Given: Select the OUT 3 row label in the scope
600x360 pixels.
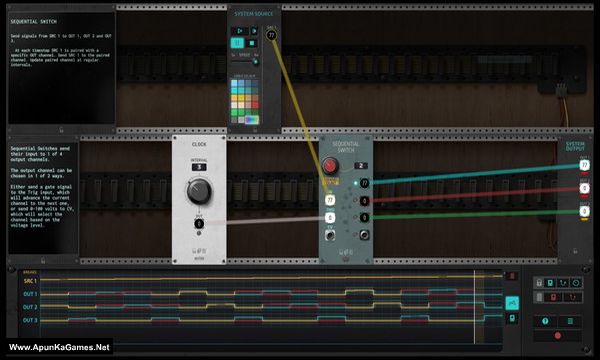Looking at the screenshot, I should 30,320.
